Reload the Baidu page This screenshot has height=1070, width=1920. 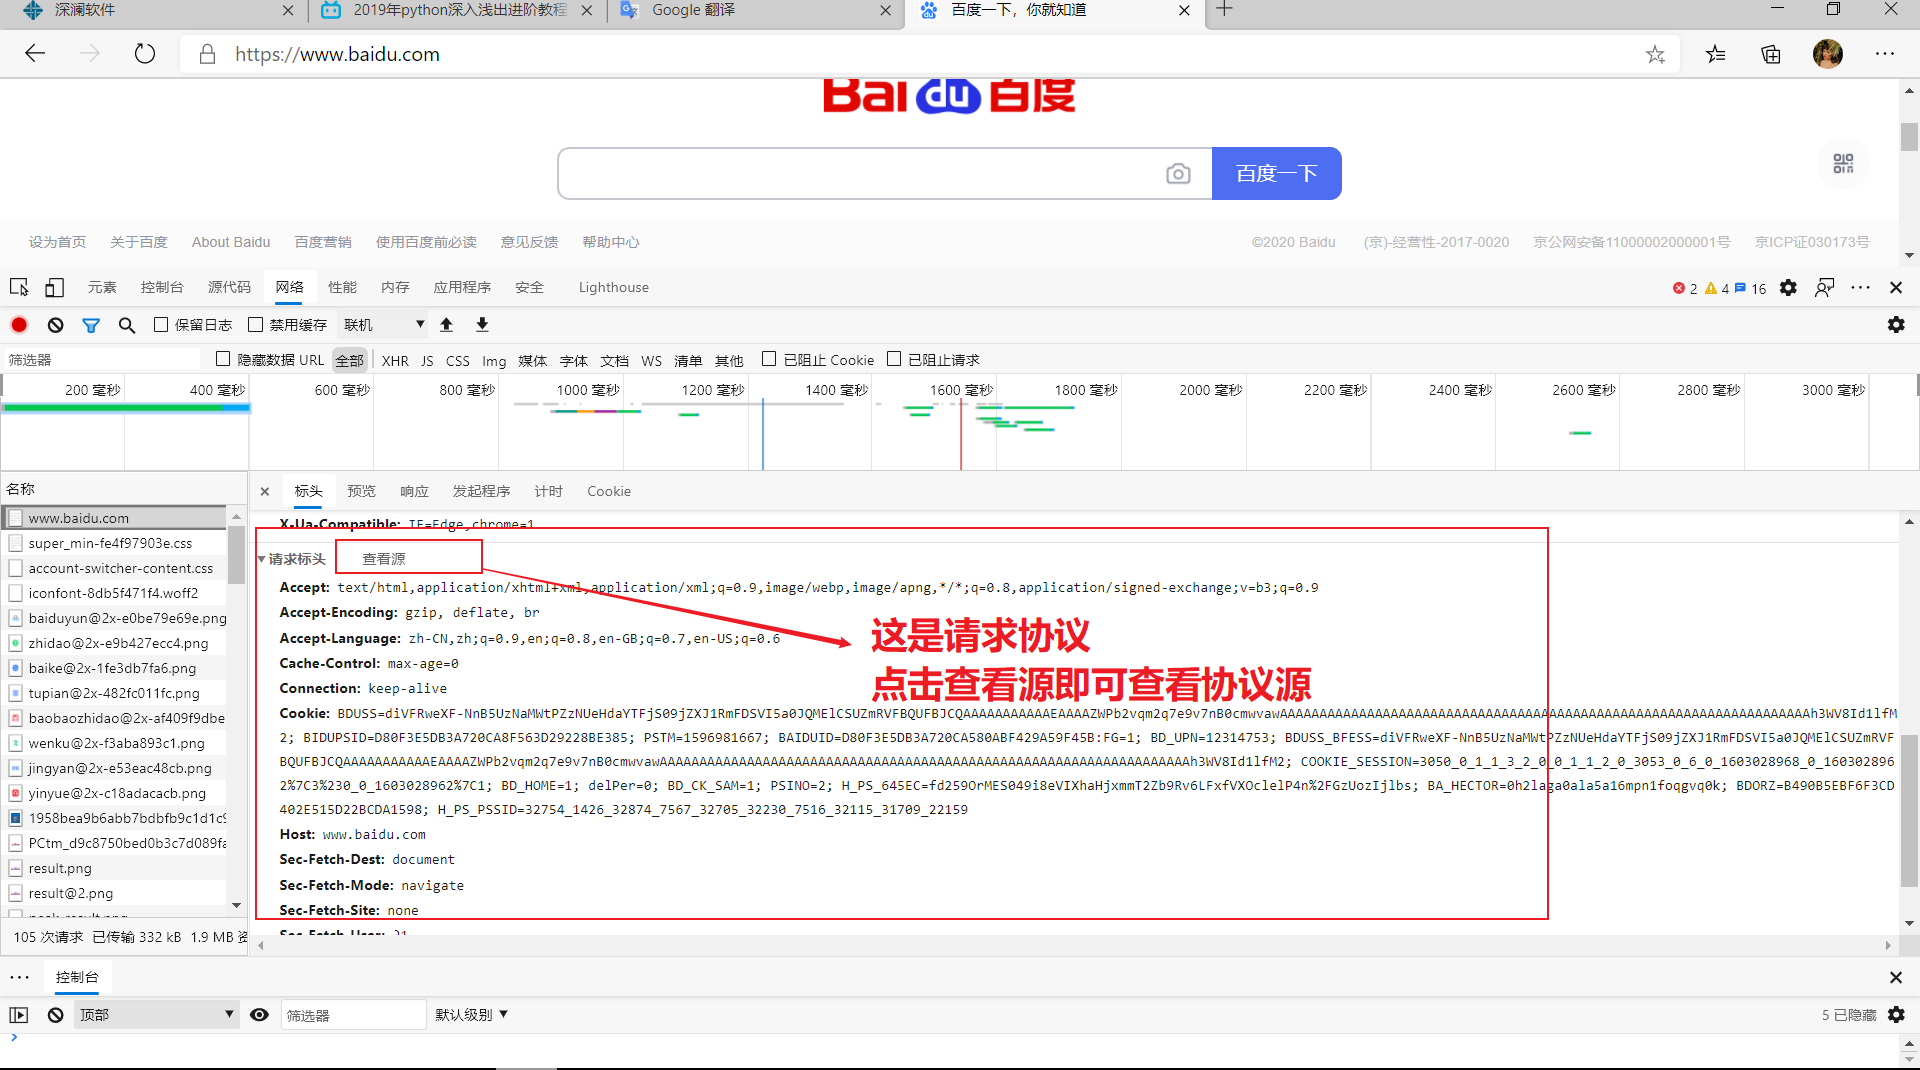(145, 54)
